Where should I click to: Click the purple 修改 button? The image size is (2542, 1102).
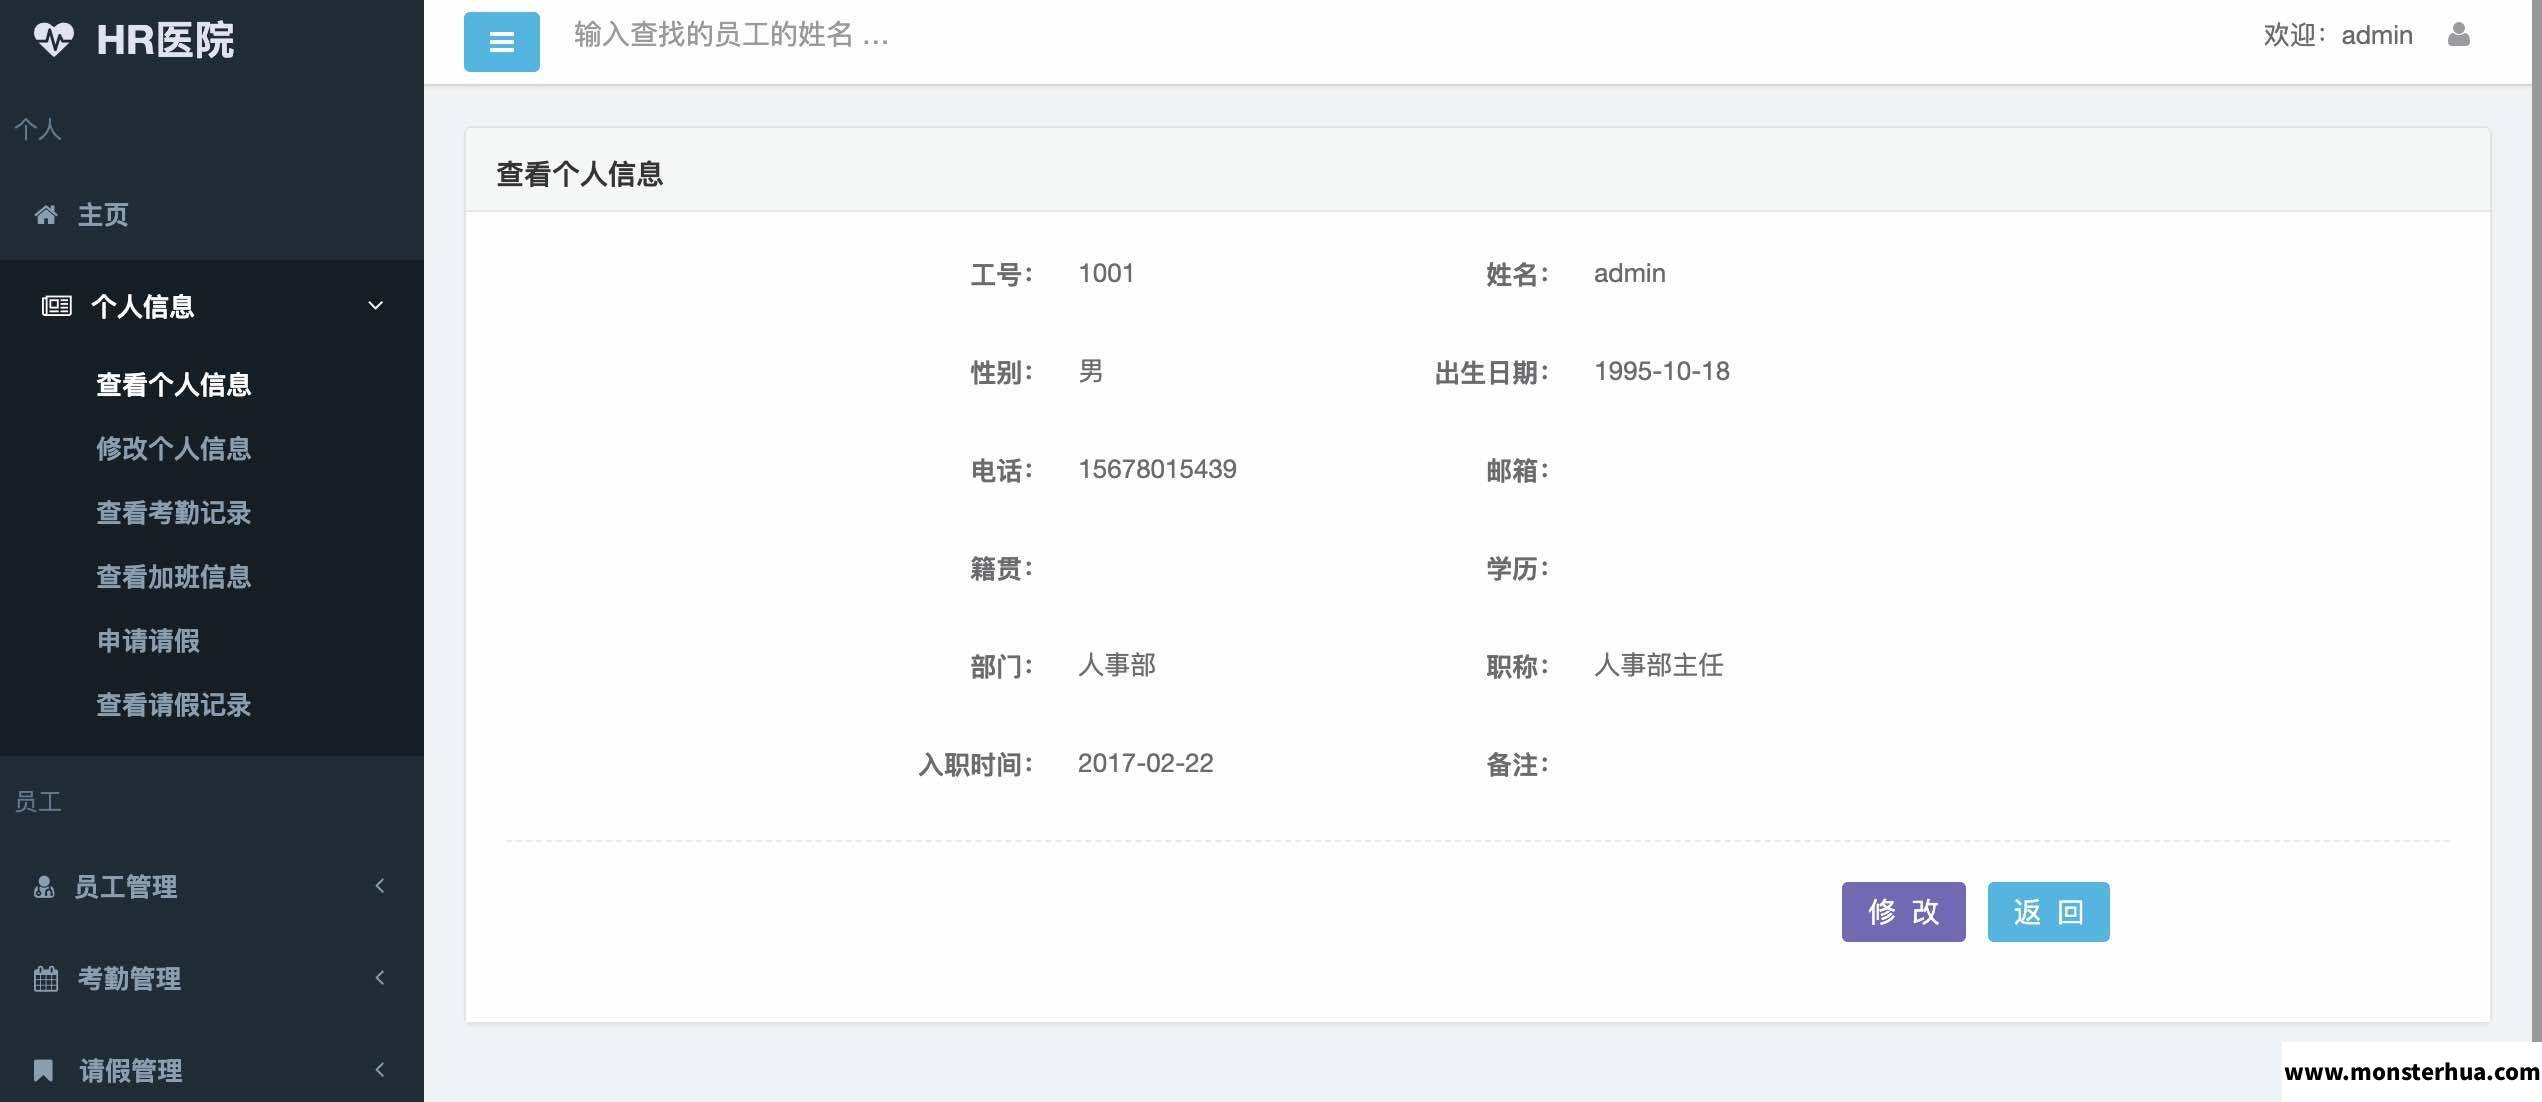point(1903,912)
